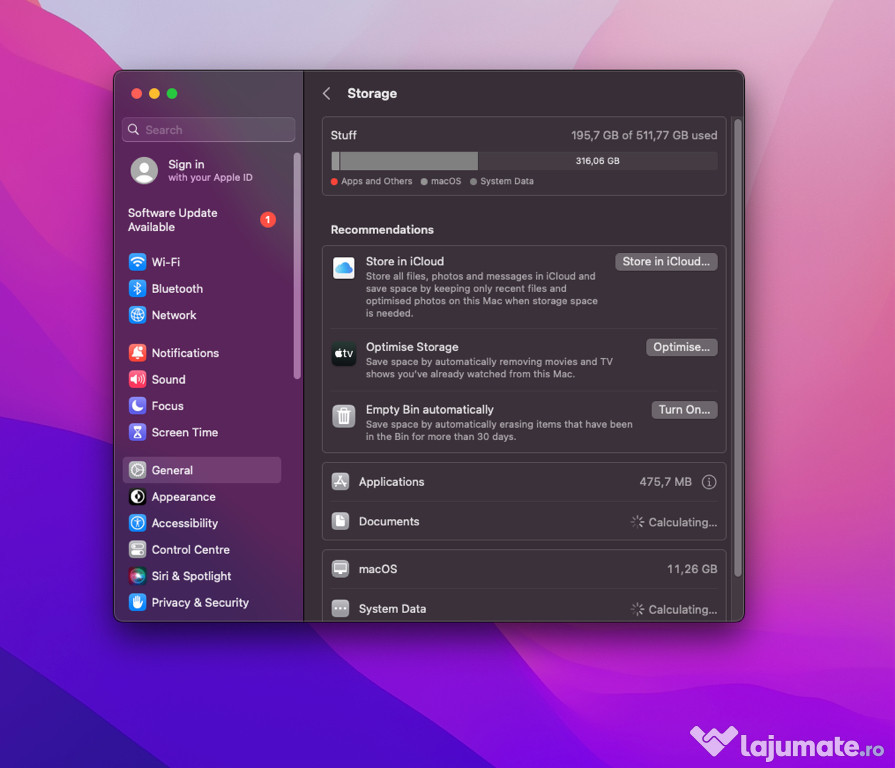Click Turn On… for Empty Bin
The image size is (895, 768).
coord(684,410)
